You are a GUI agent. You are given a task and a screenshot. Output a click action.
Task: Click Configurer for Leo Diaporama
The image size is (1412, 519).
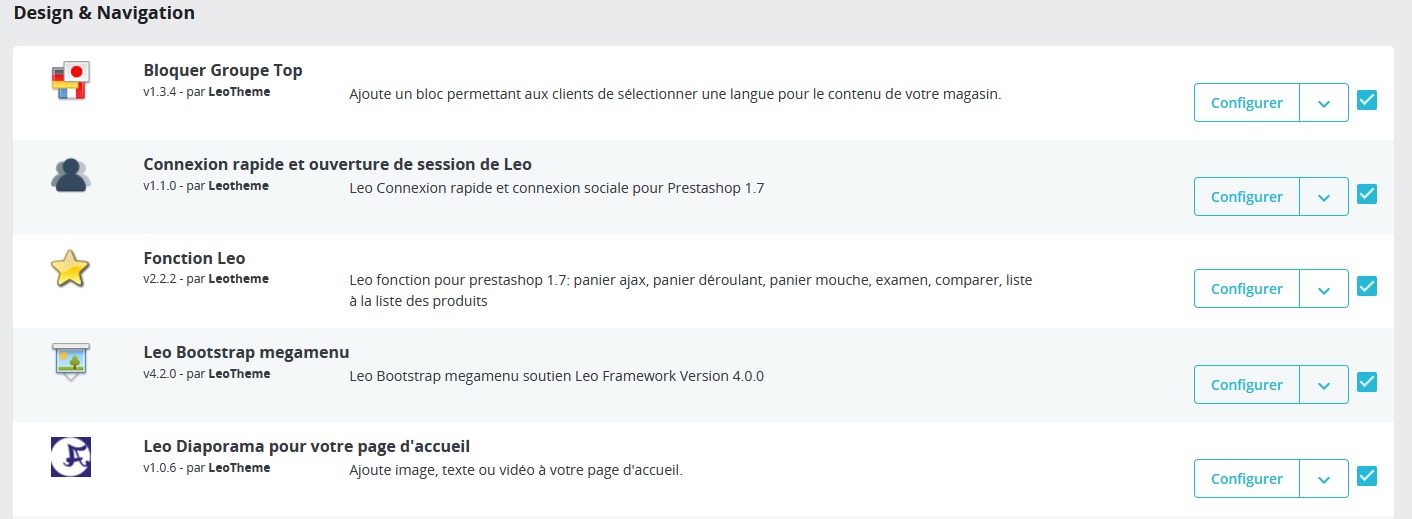[1246, 479]
